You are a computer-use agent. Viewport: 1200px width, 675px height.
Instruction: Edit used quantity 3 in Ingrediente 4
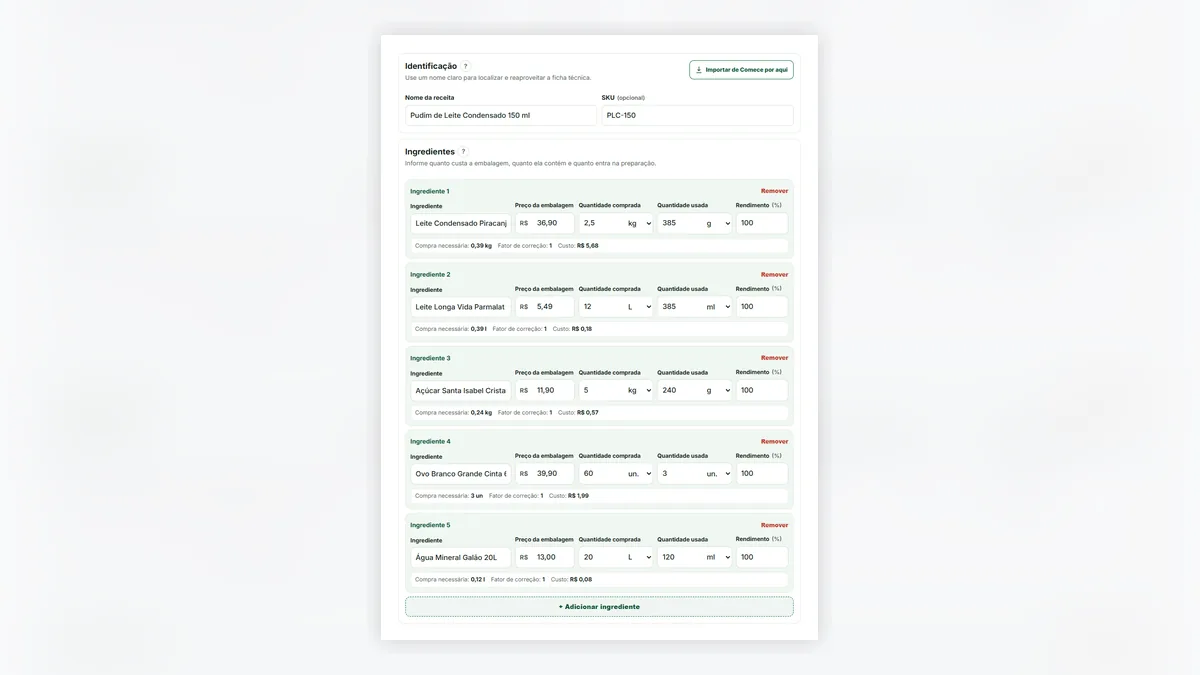tap(679, 474)
